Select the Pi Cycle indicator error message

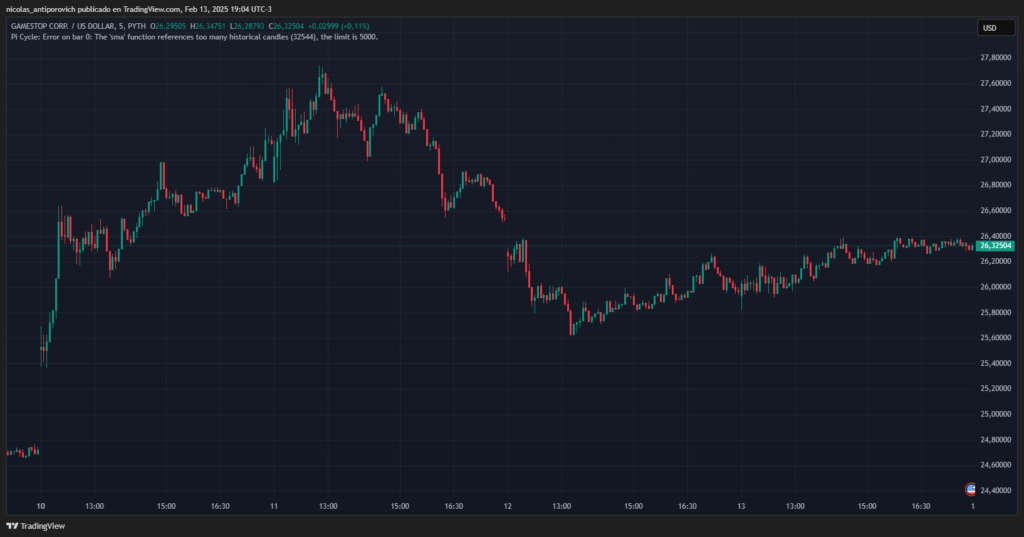coord(194,37)
